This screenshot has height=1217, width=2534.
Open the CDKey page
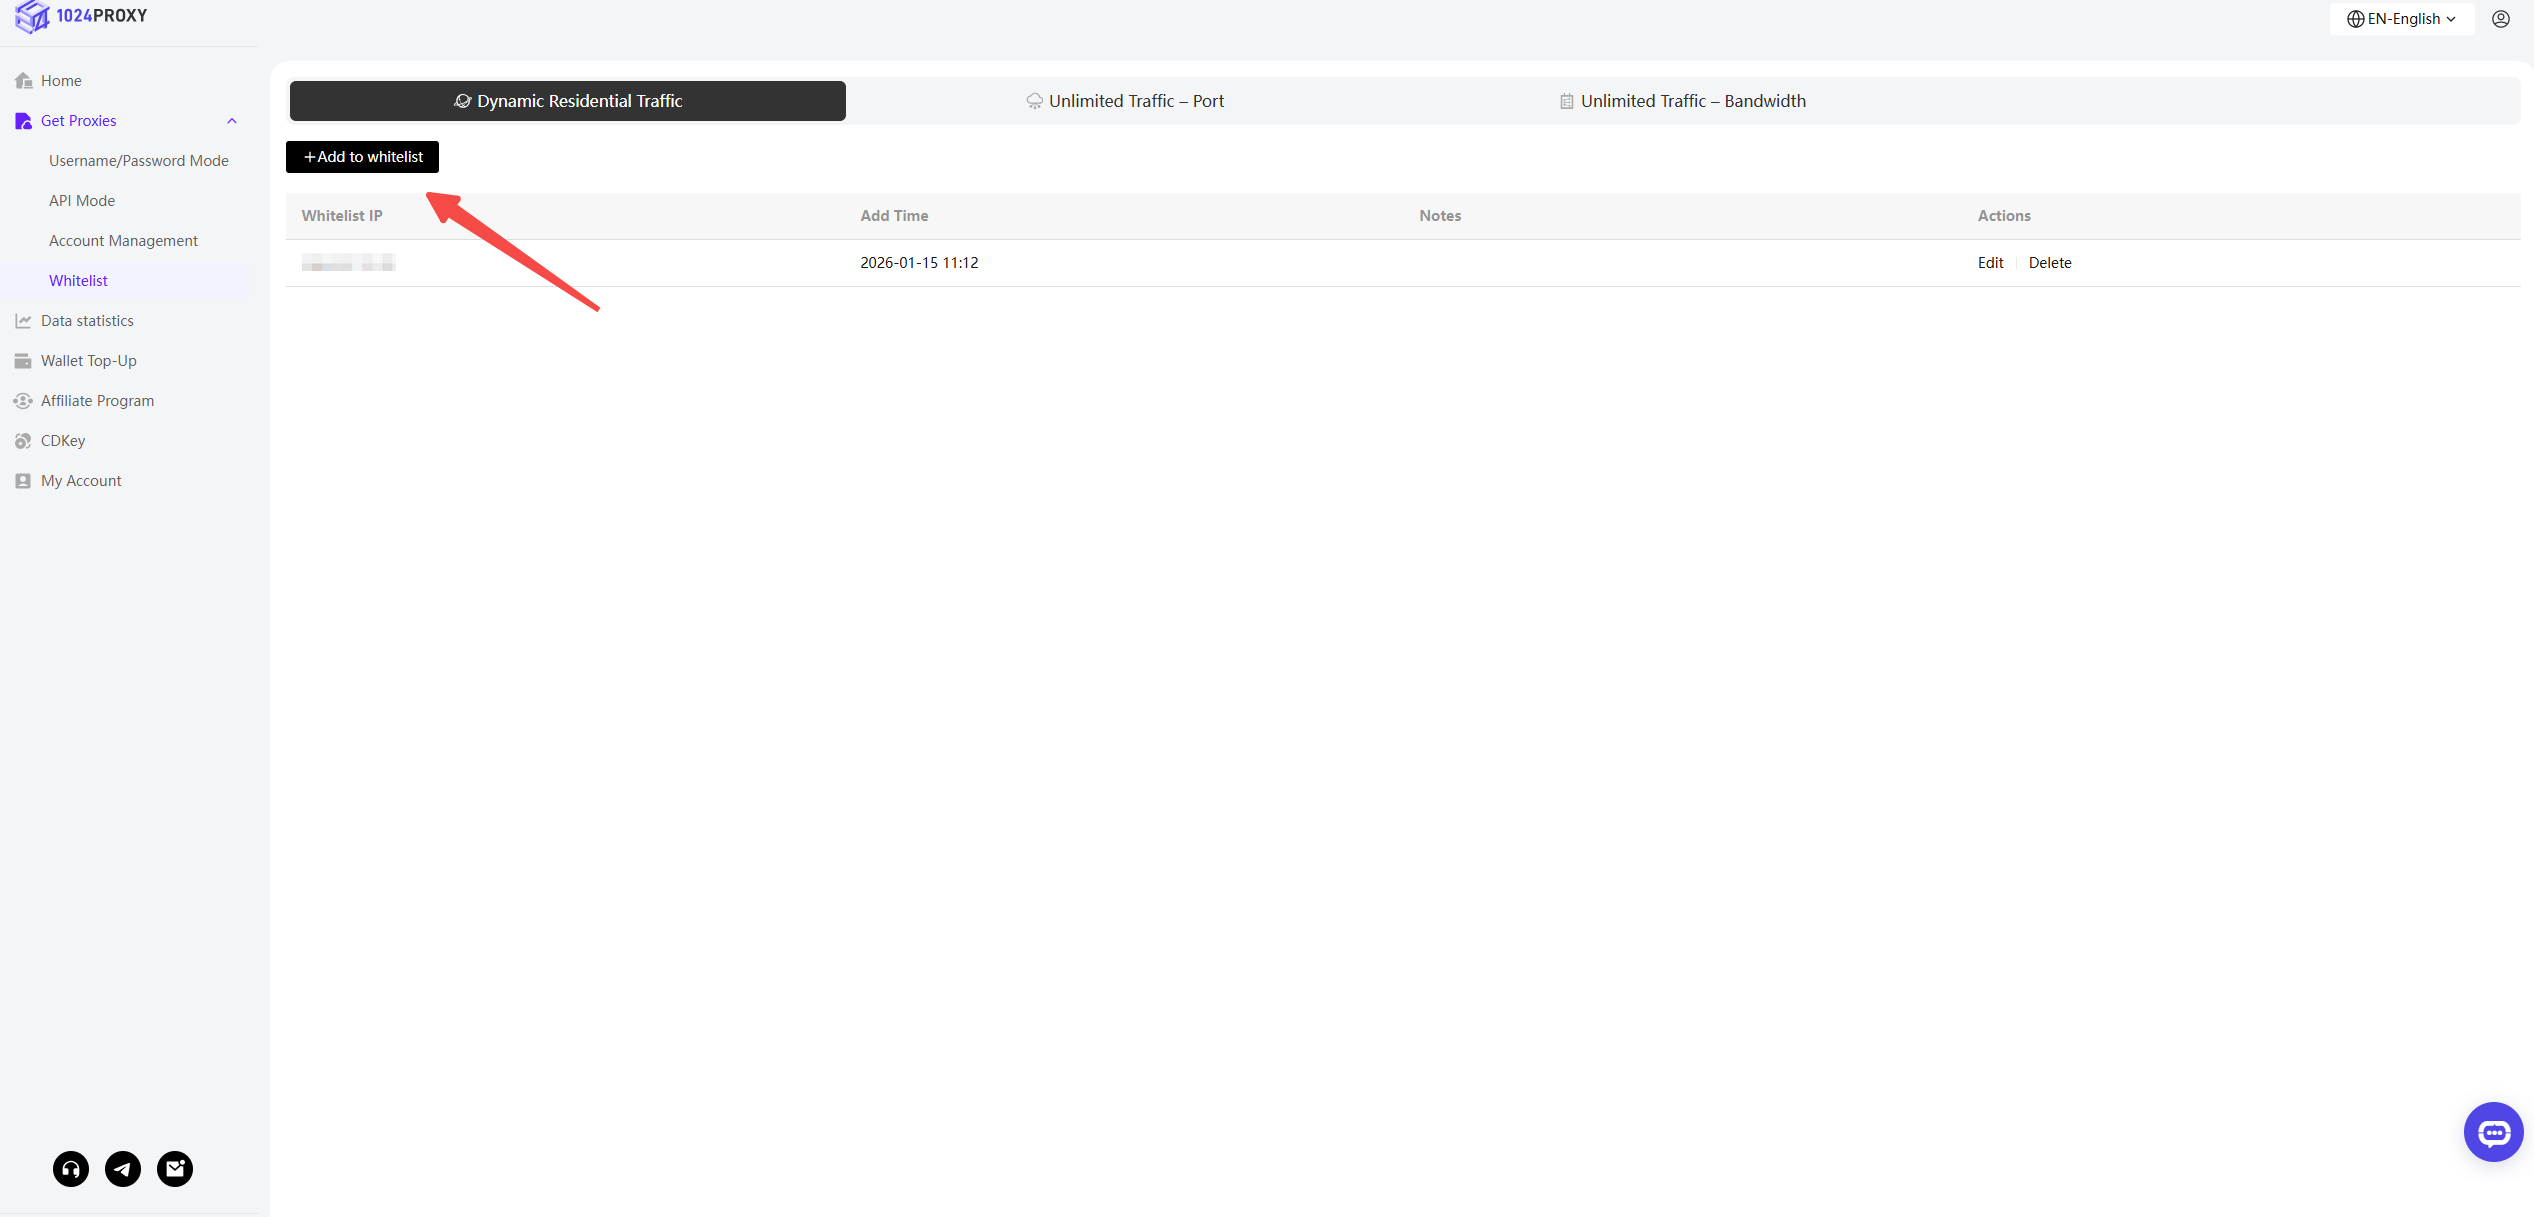63,441
